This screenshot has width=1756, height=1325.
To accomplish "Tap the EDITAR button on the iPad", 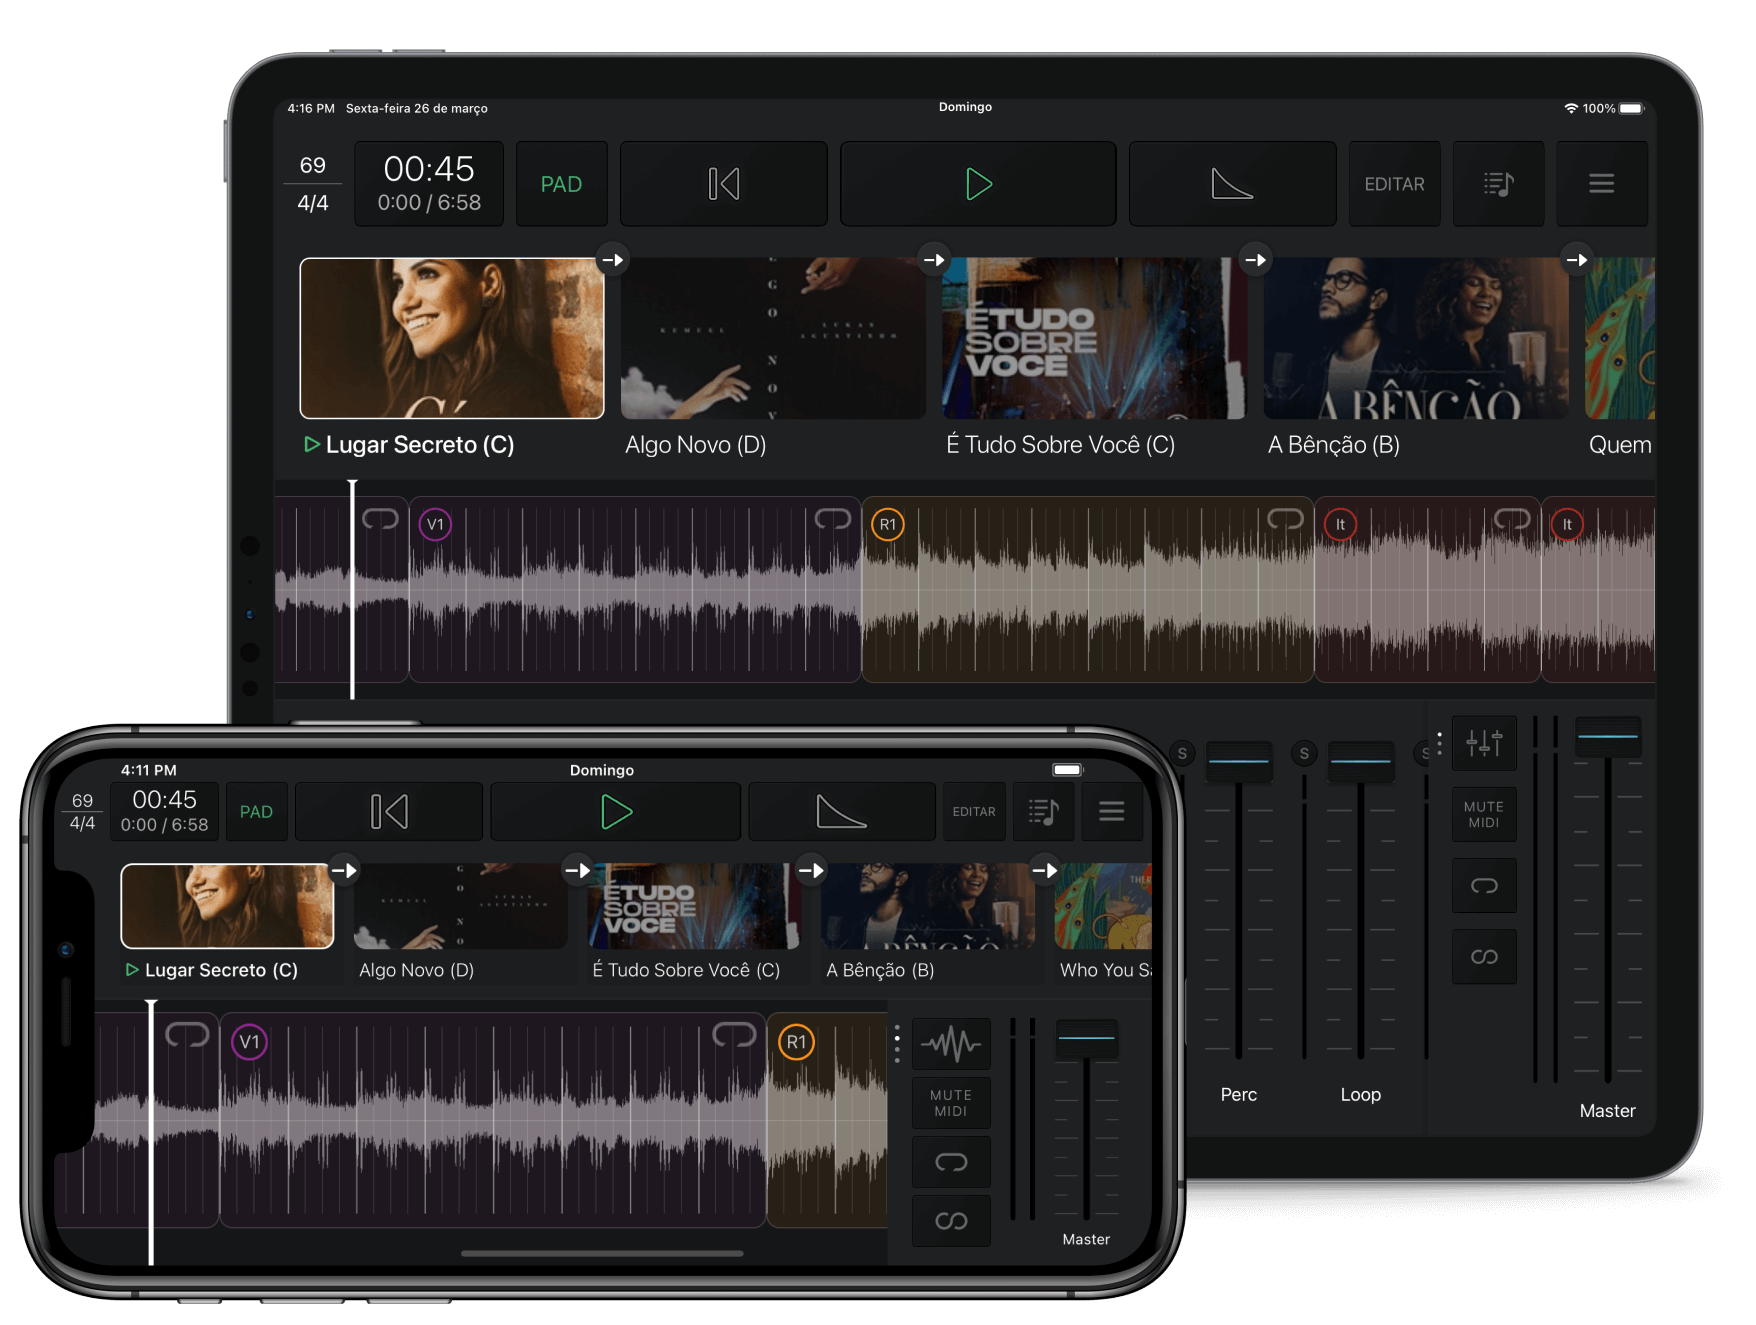I will [x=1394, y=184].
